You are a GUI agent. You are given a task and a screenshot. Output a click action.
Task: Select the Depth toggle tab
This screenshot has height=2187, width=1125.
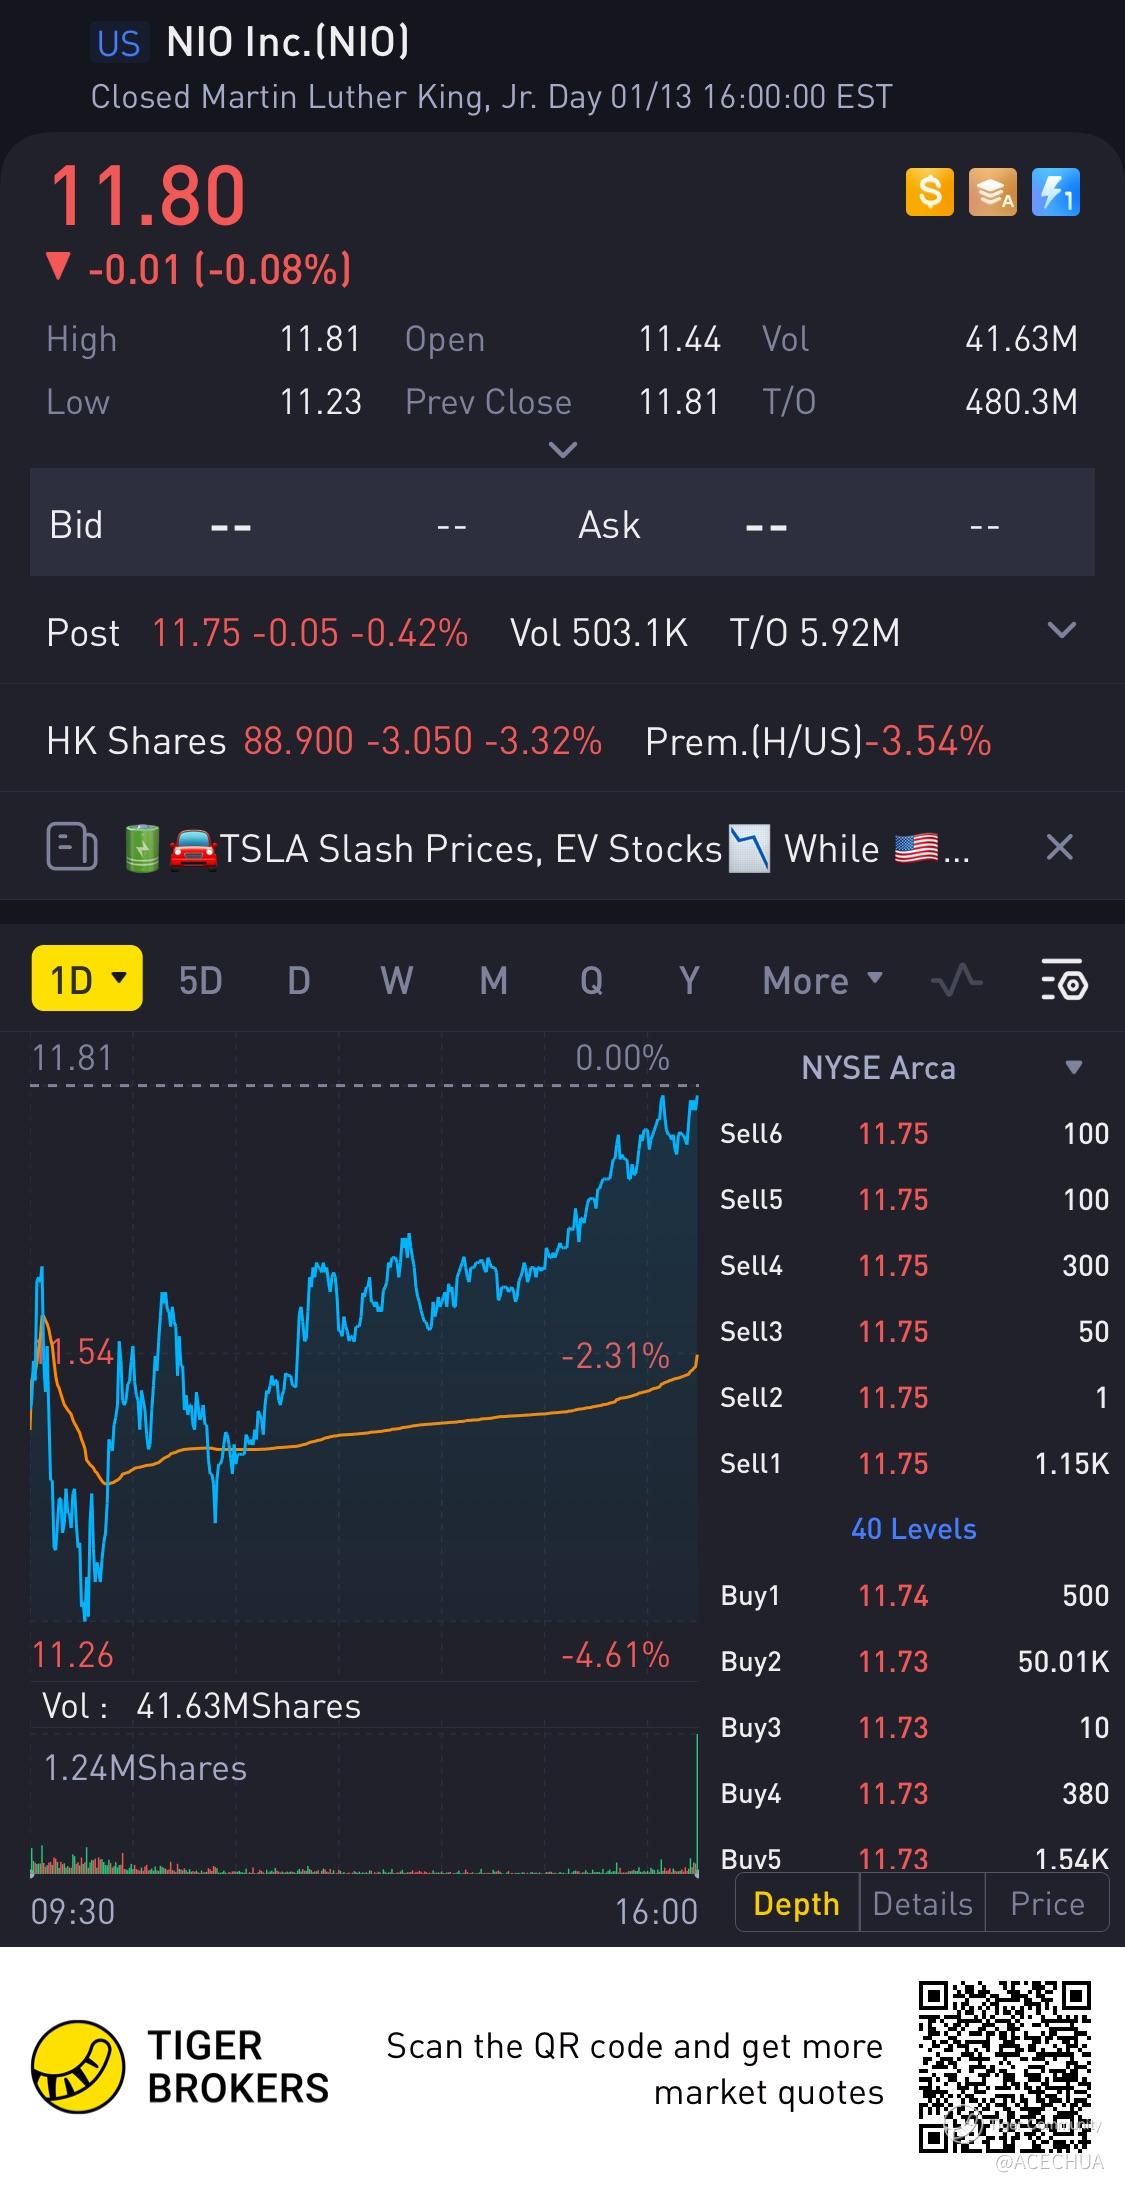pos(796,1903)
